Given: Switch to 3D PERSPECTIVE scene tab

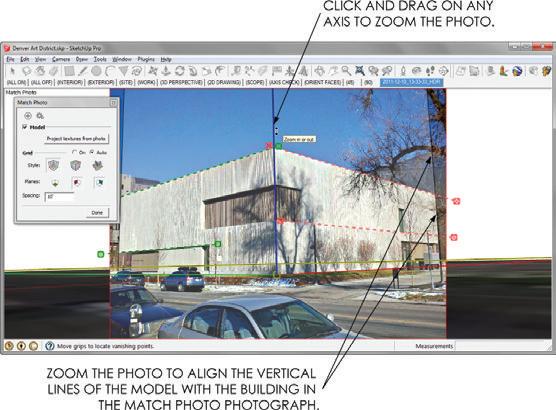Looking at the screenshot, I should (x=181, y=82).
